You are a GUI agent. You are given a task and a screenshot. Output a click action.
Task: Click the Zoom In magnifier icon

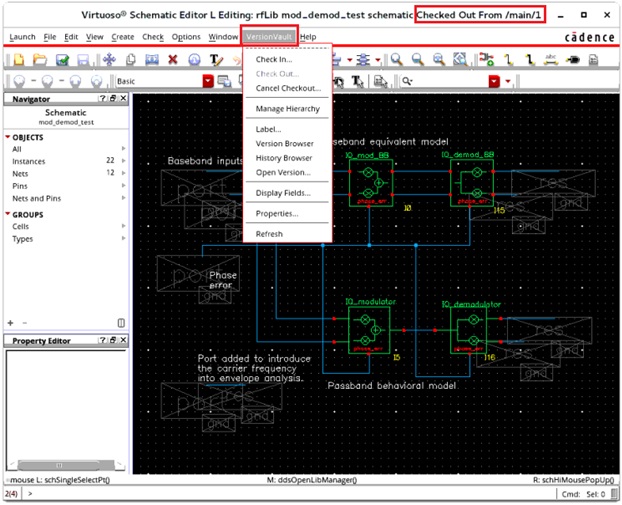tap(396, 60)
